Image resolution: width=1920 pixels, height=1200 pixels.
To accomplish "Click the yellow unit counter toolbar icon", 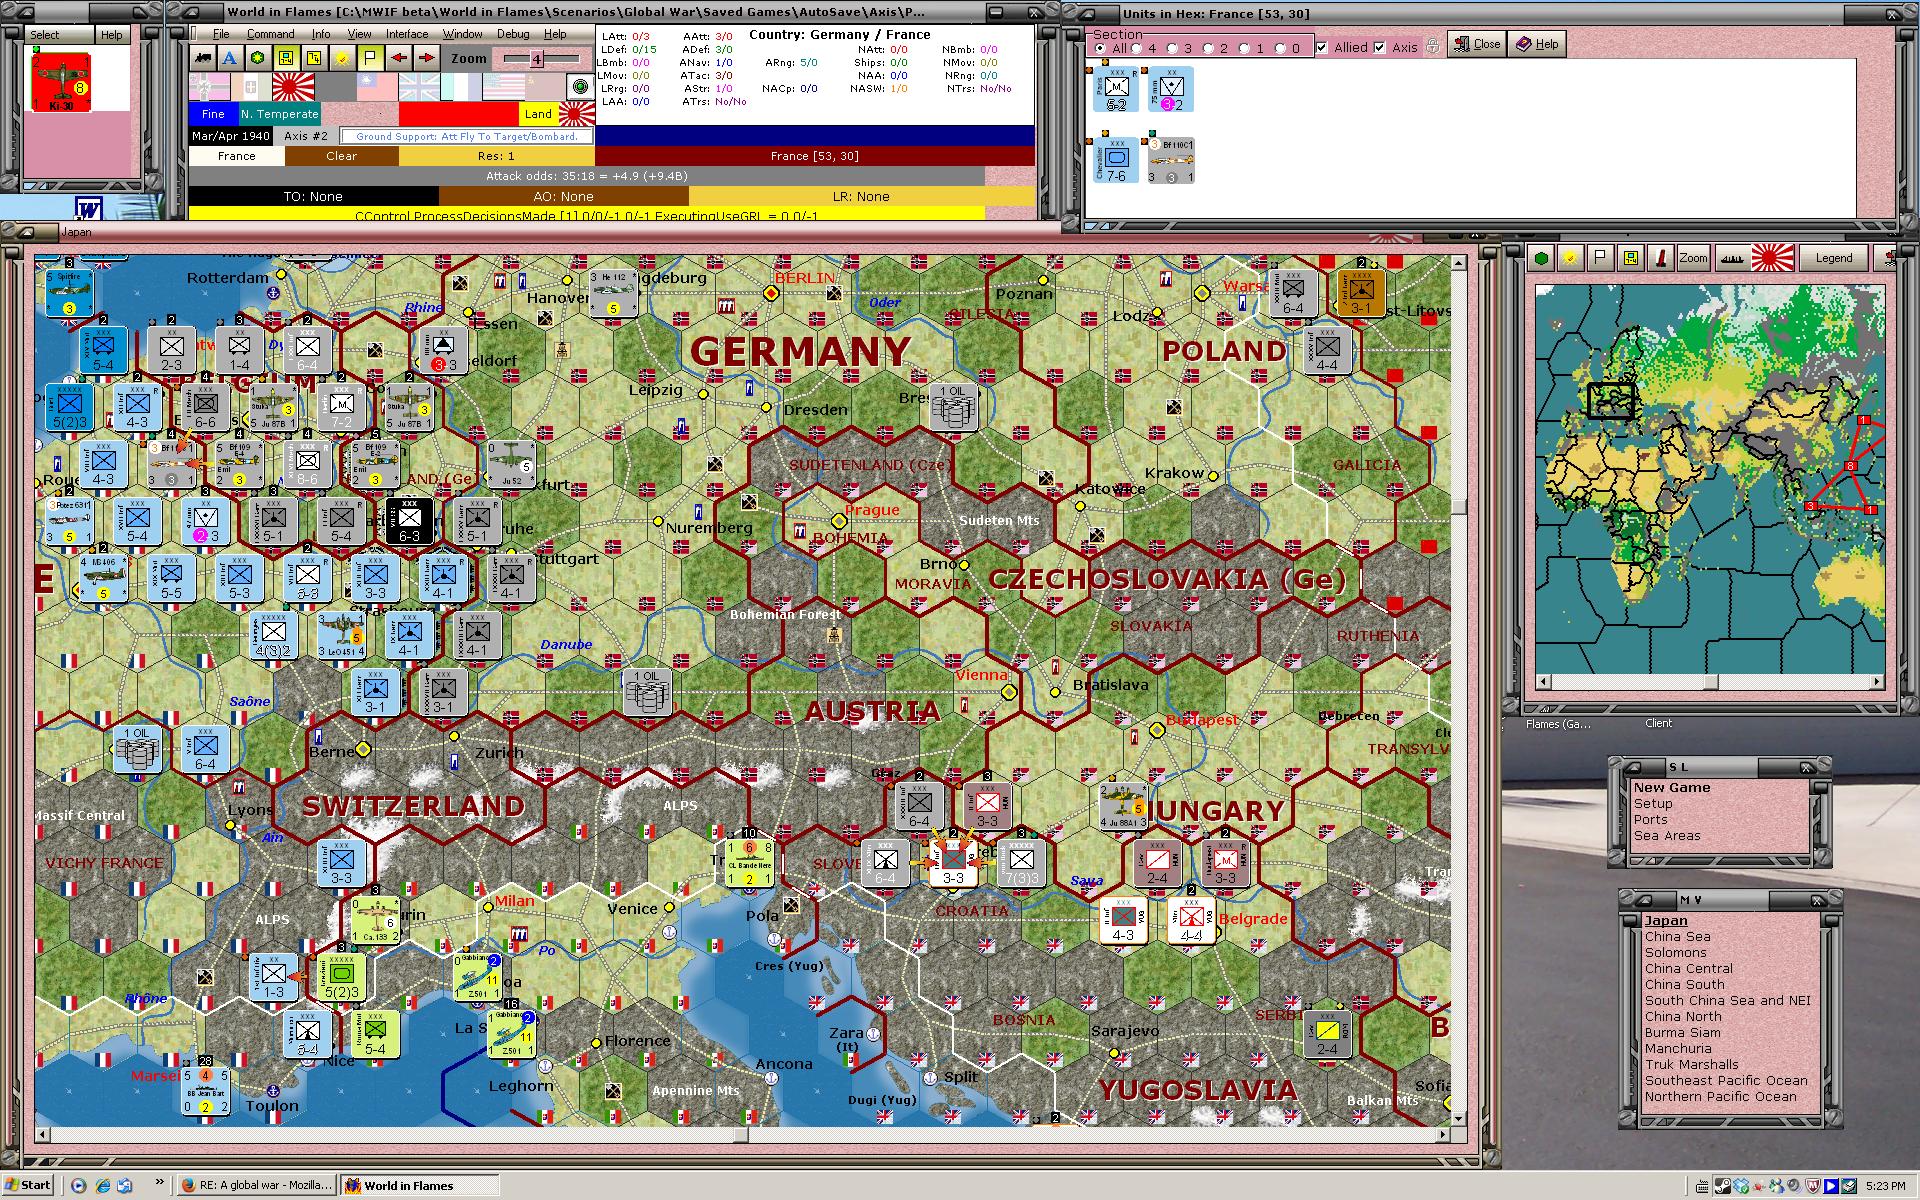I will 286,58.
